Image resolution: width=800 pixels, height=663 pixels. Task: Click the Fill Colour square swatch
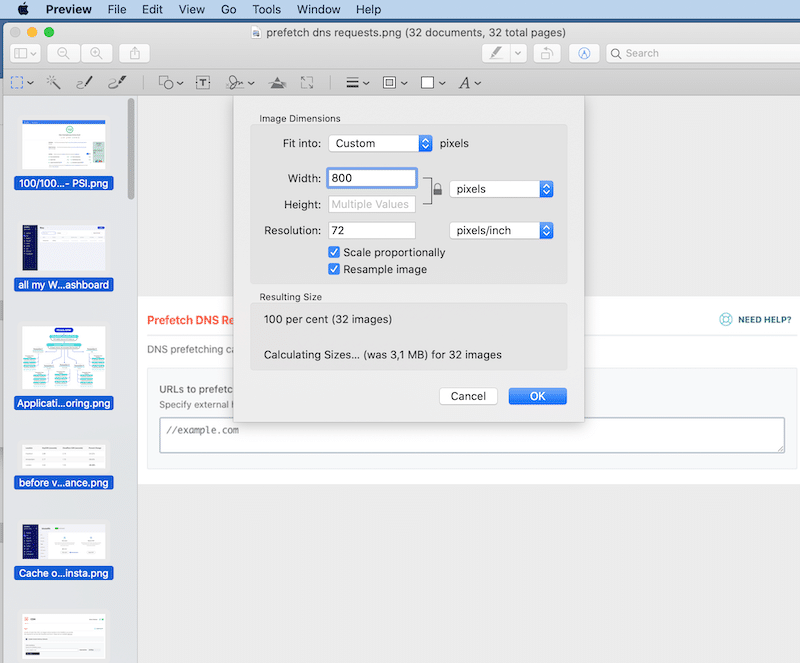pos(428,83)
